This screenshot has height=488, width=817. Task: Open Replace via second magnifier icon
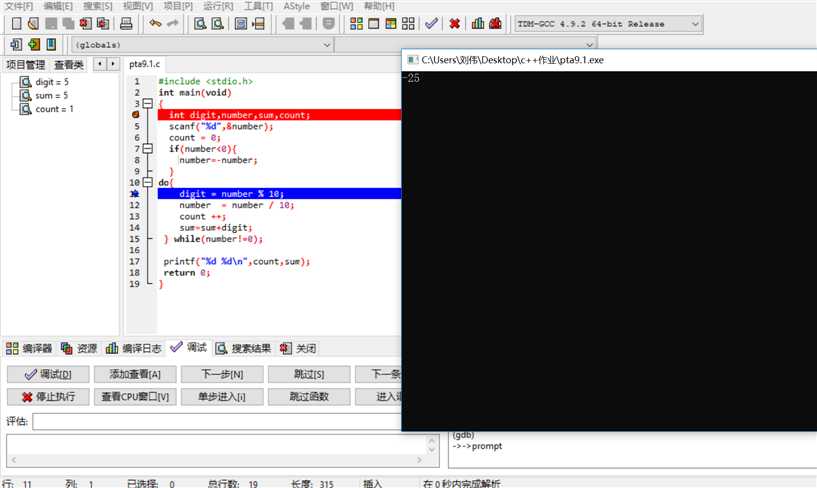coord(217,23)
